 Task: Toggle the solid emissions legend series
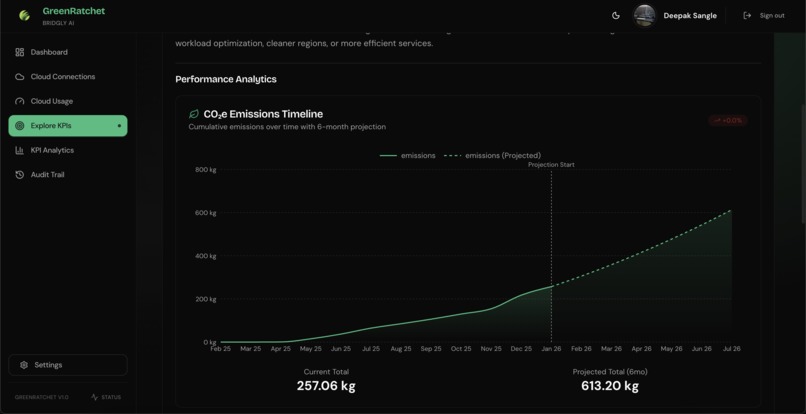click(x=408, y=155)
